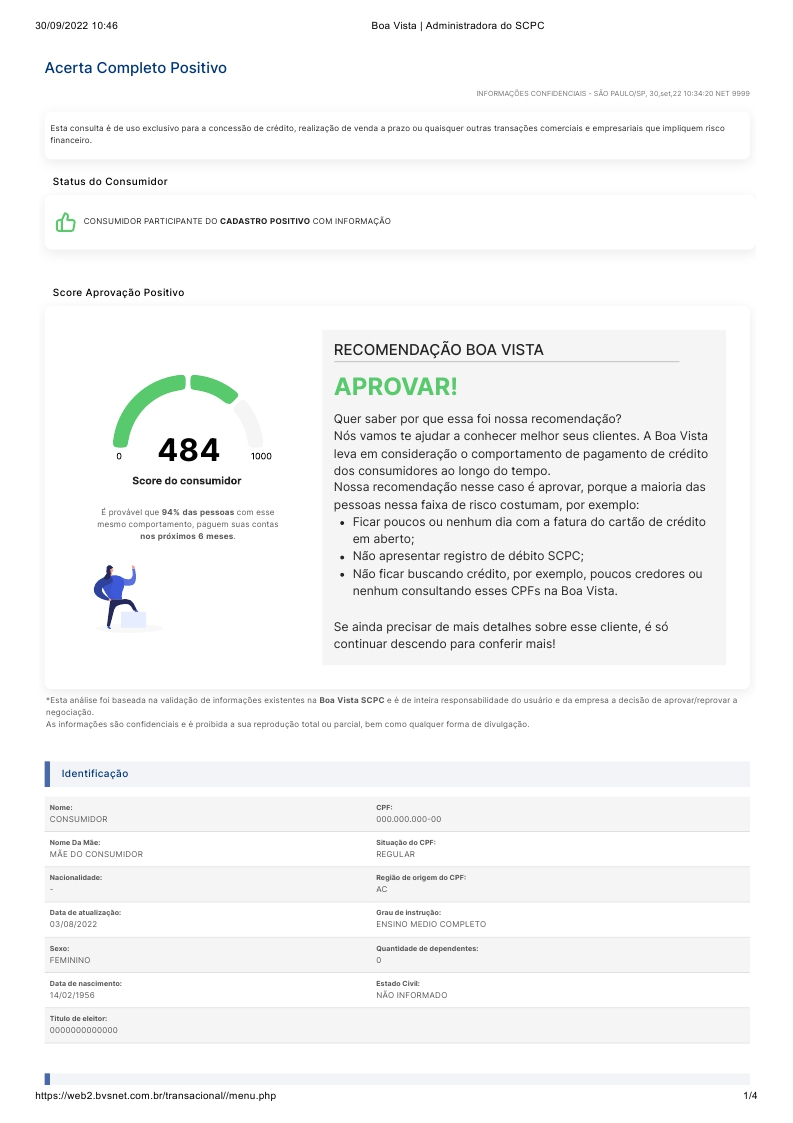Click the Boa Vista SCPC bold disclaimer text
Image resolution: width=793 pixels, height=1123 pixels.
(352, 700)
